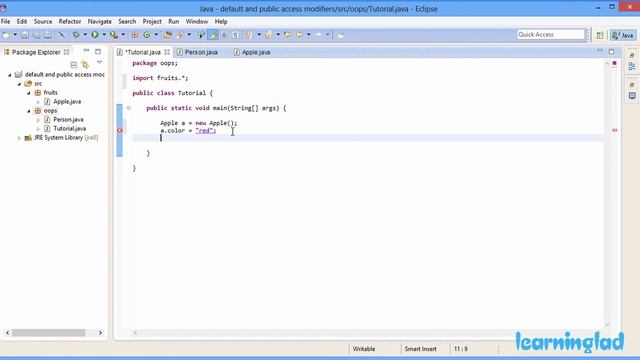Click the Open Type folder icon

(167, 35)
